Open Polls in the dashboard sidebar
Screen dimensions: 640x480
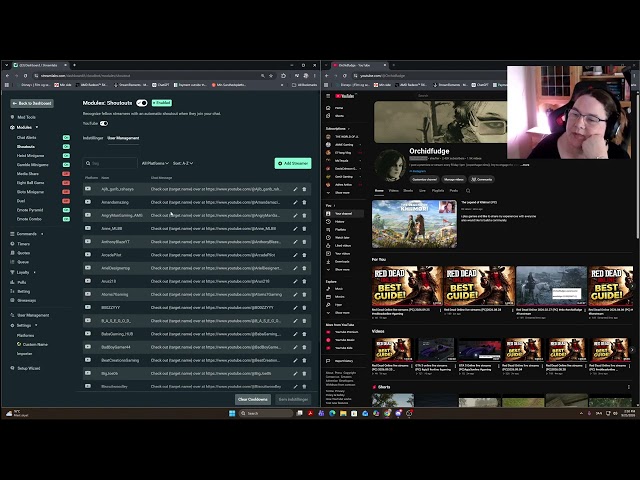click(22, 282)
